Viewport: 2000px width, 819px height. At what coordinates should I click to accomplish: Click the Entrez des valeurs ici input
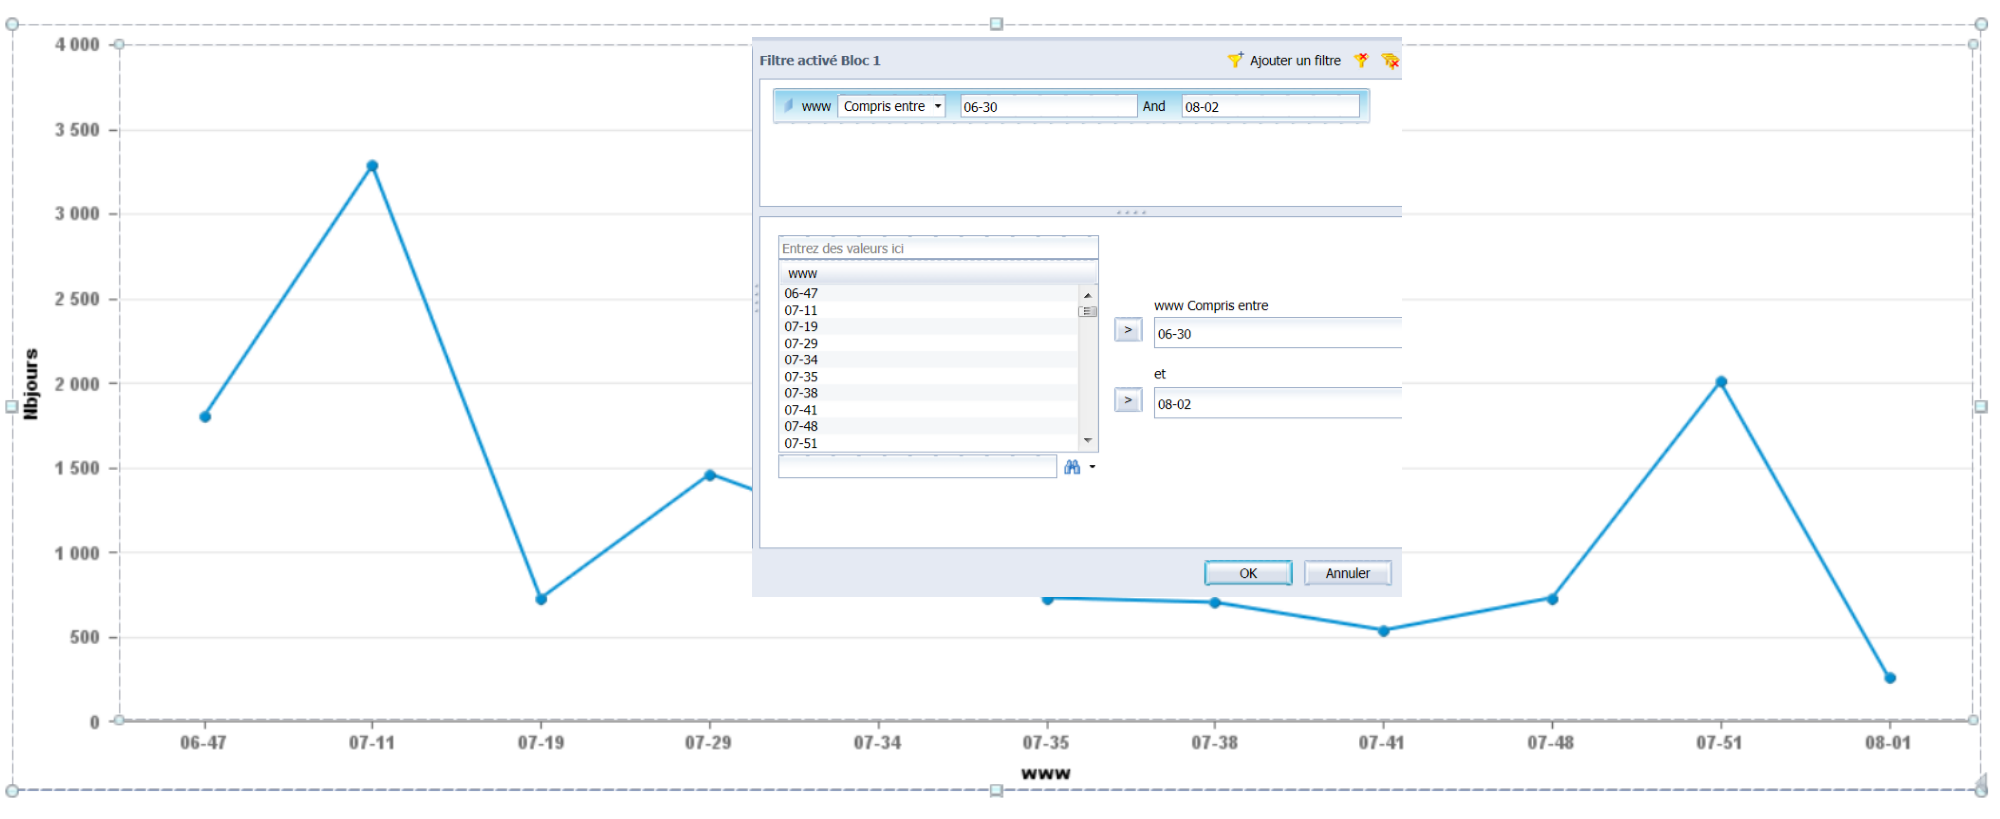(938, 248)
